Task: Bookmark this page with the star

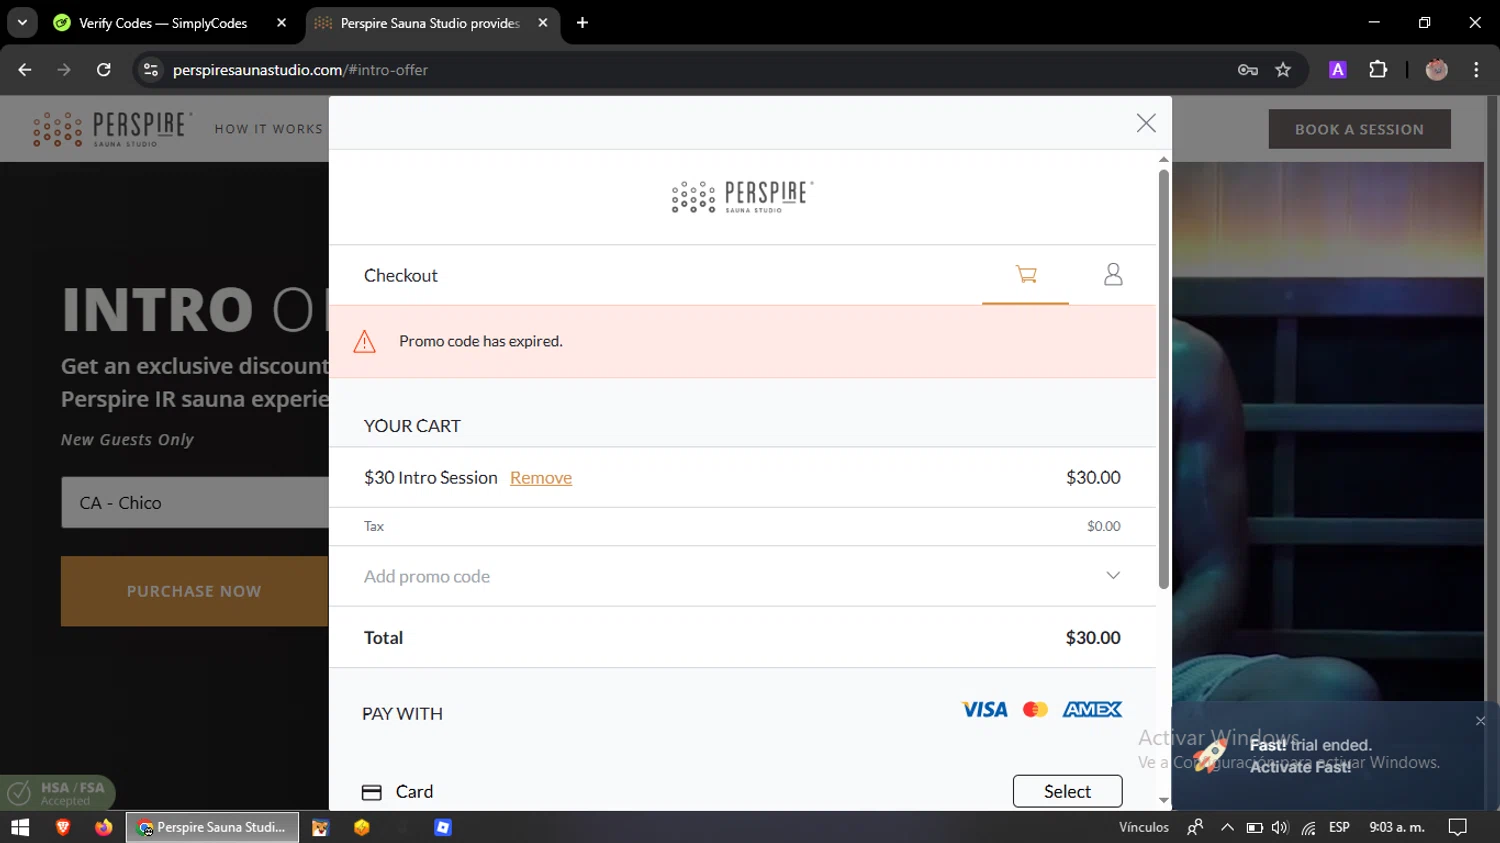Action: [x=1283, y=70]
